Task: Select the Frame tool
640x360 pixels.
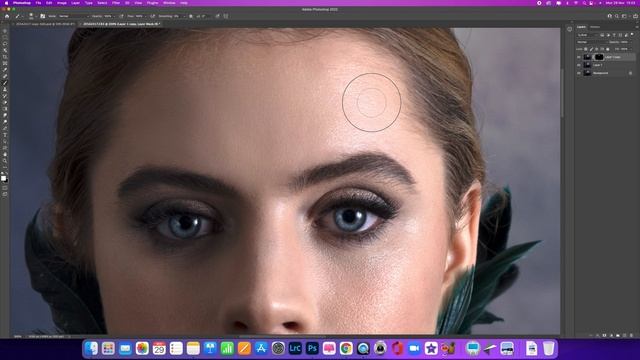Action: (5, 63)
